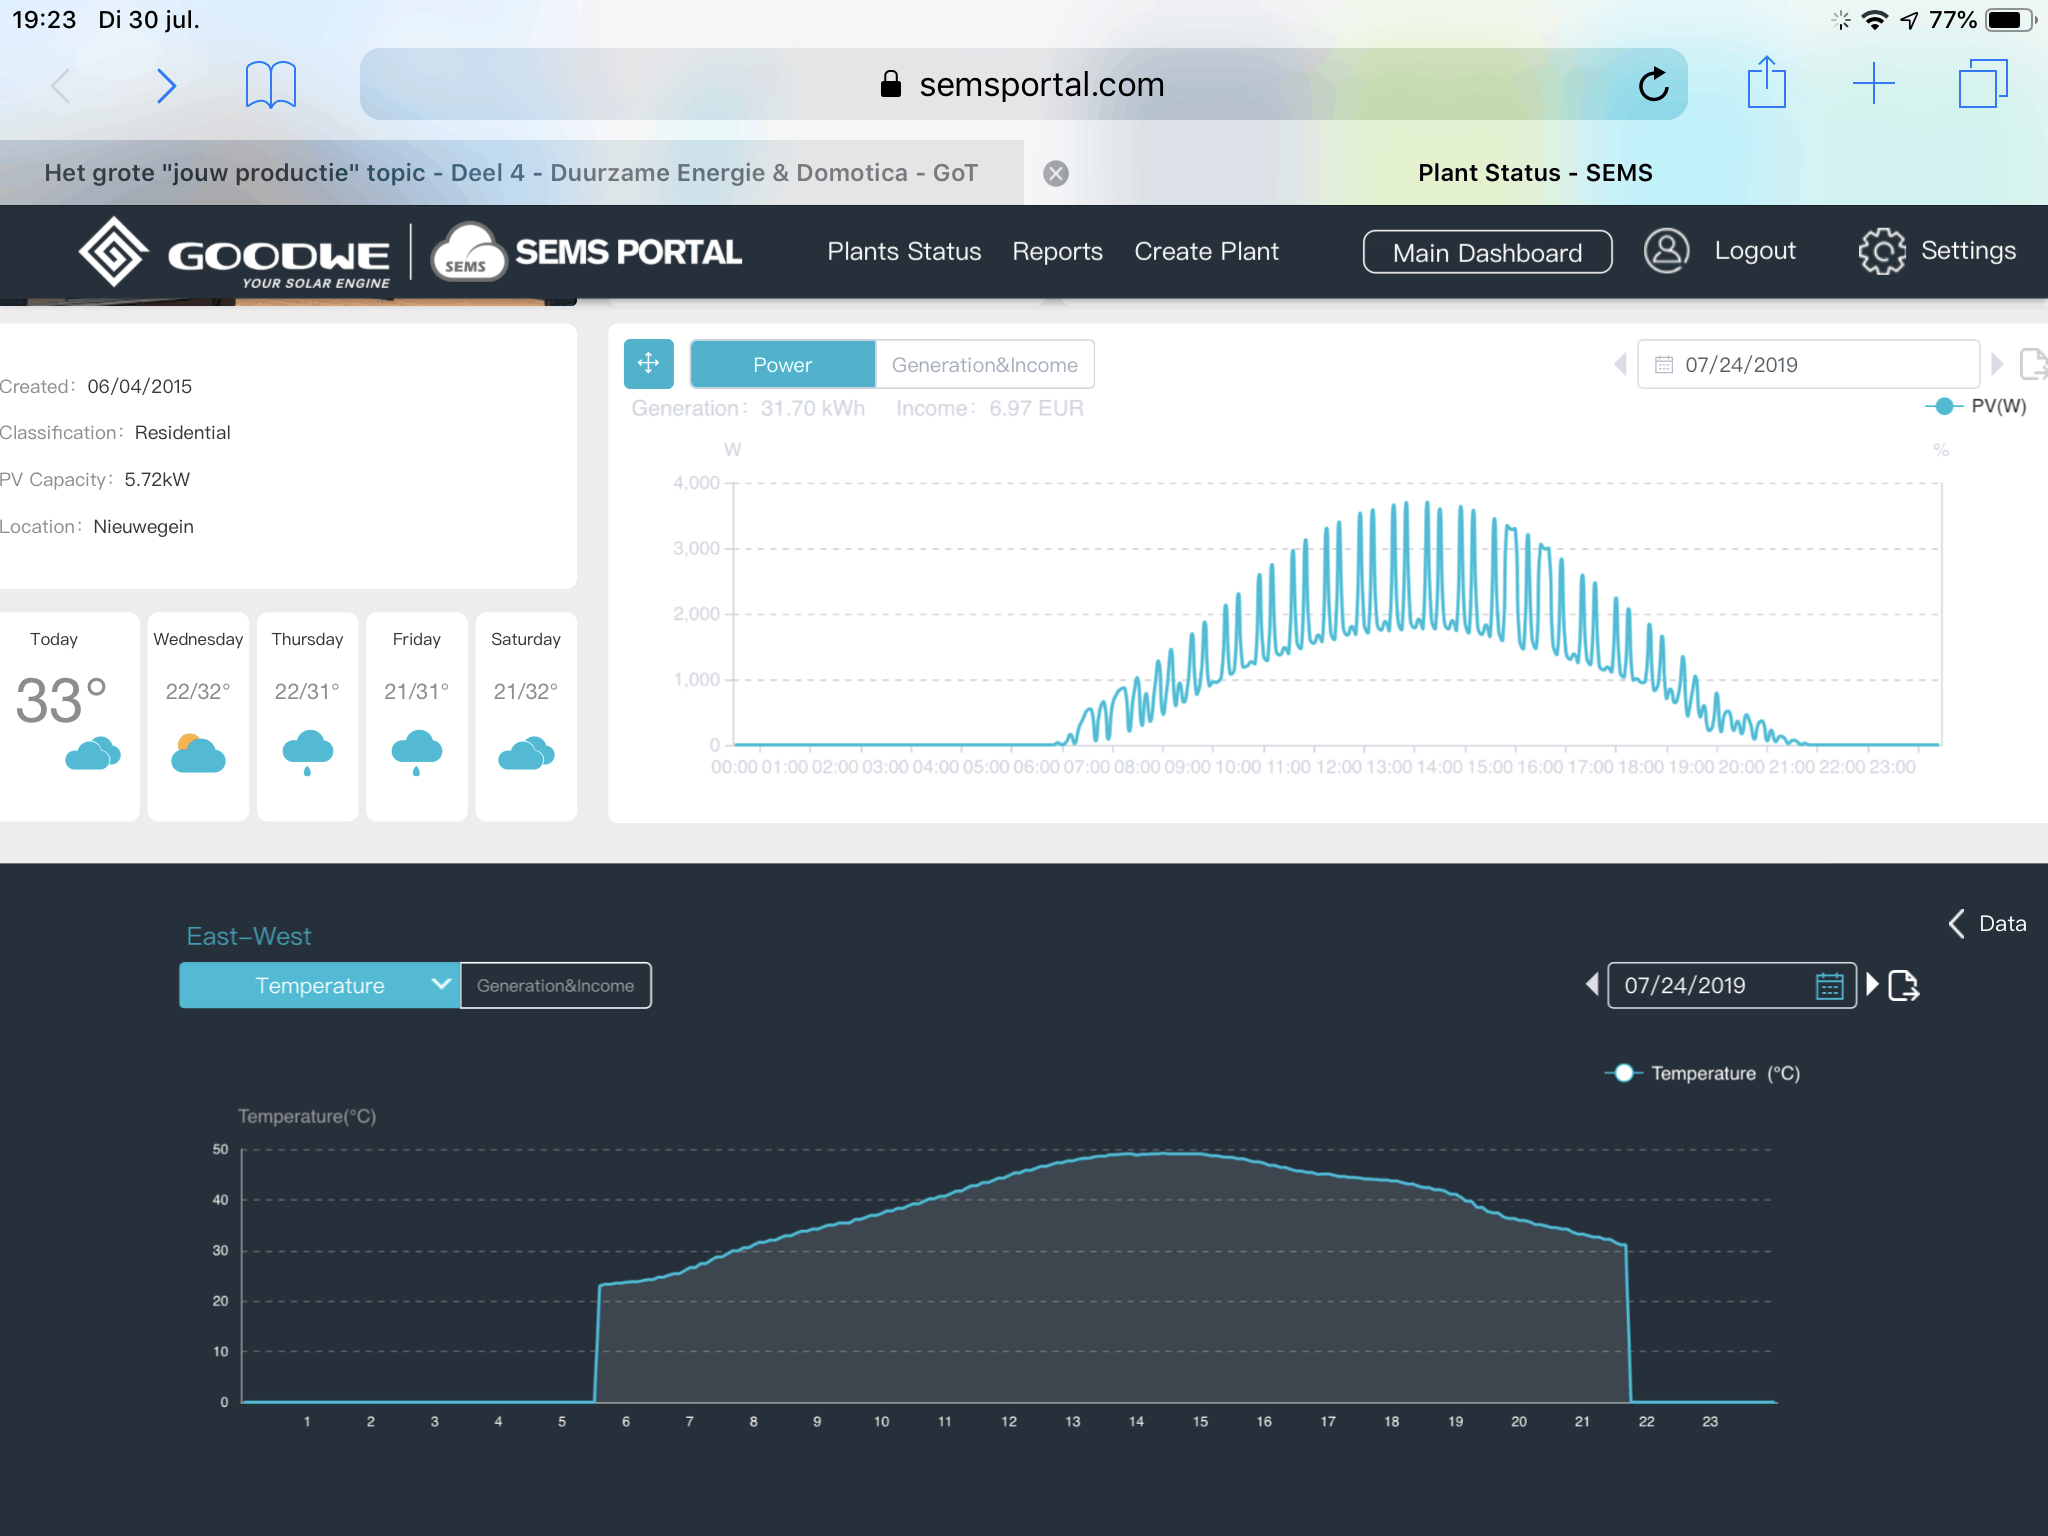Click the export icon beside the lower date field

tap(1903, 986)
